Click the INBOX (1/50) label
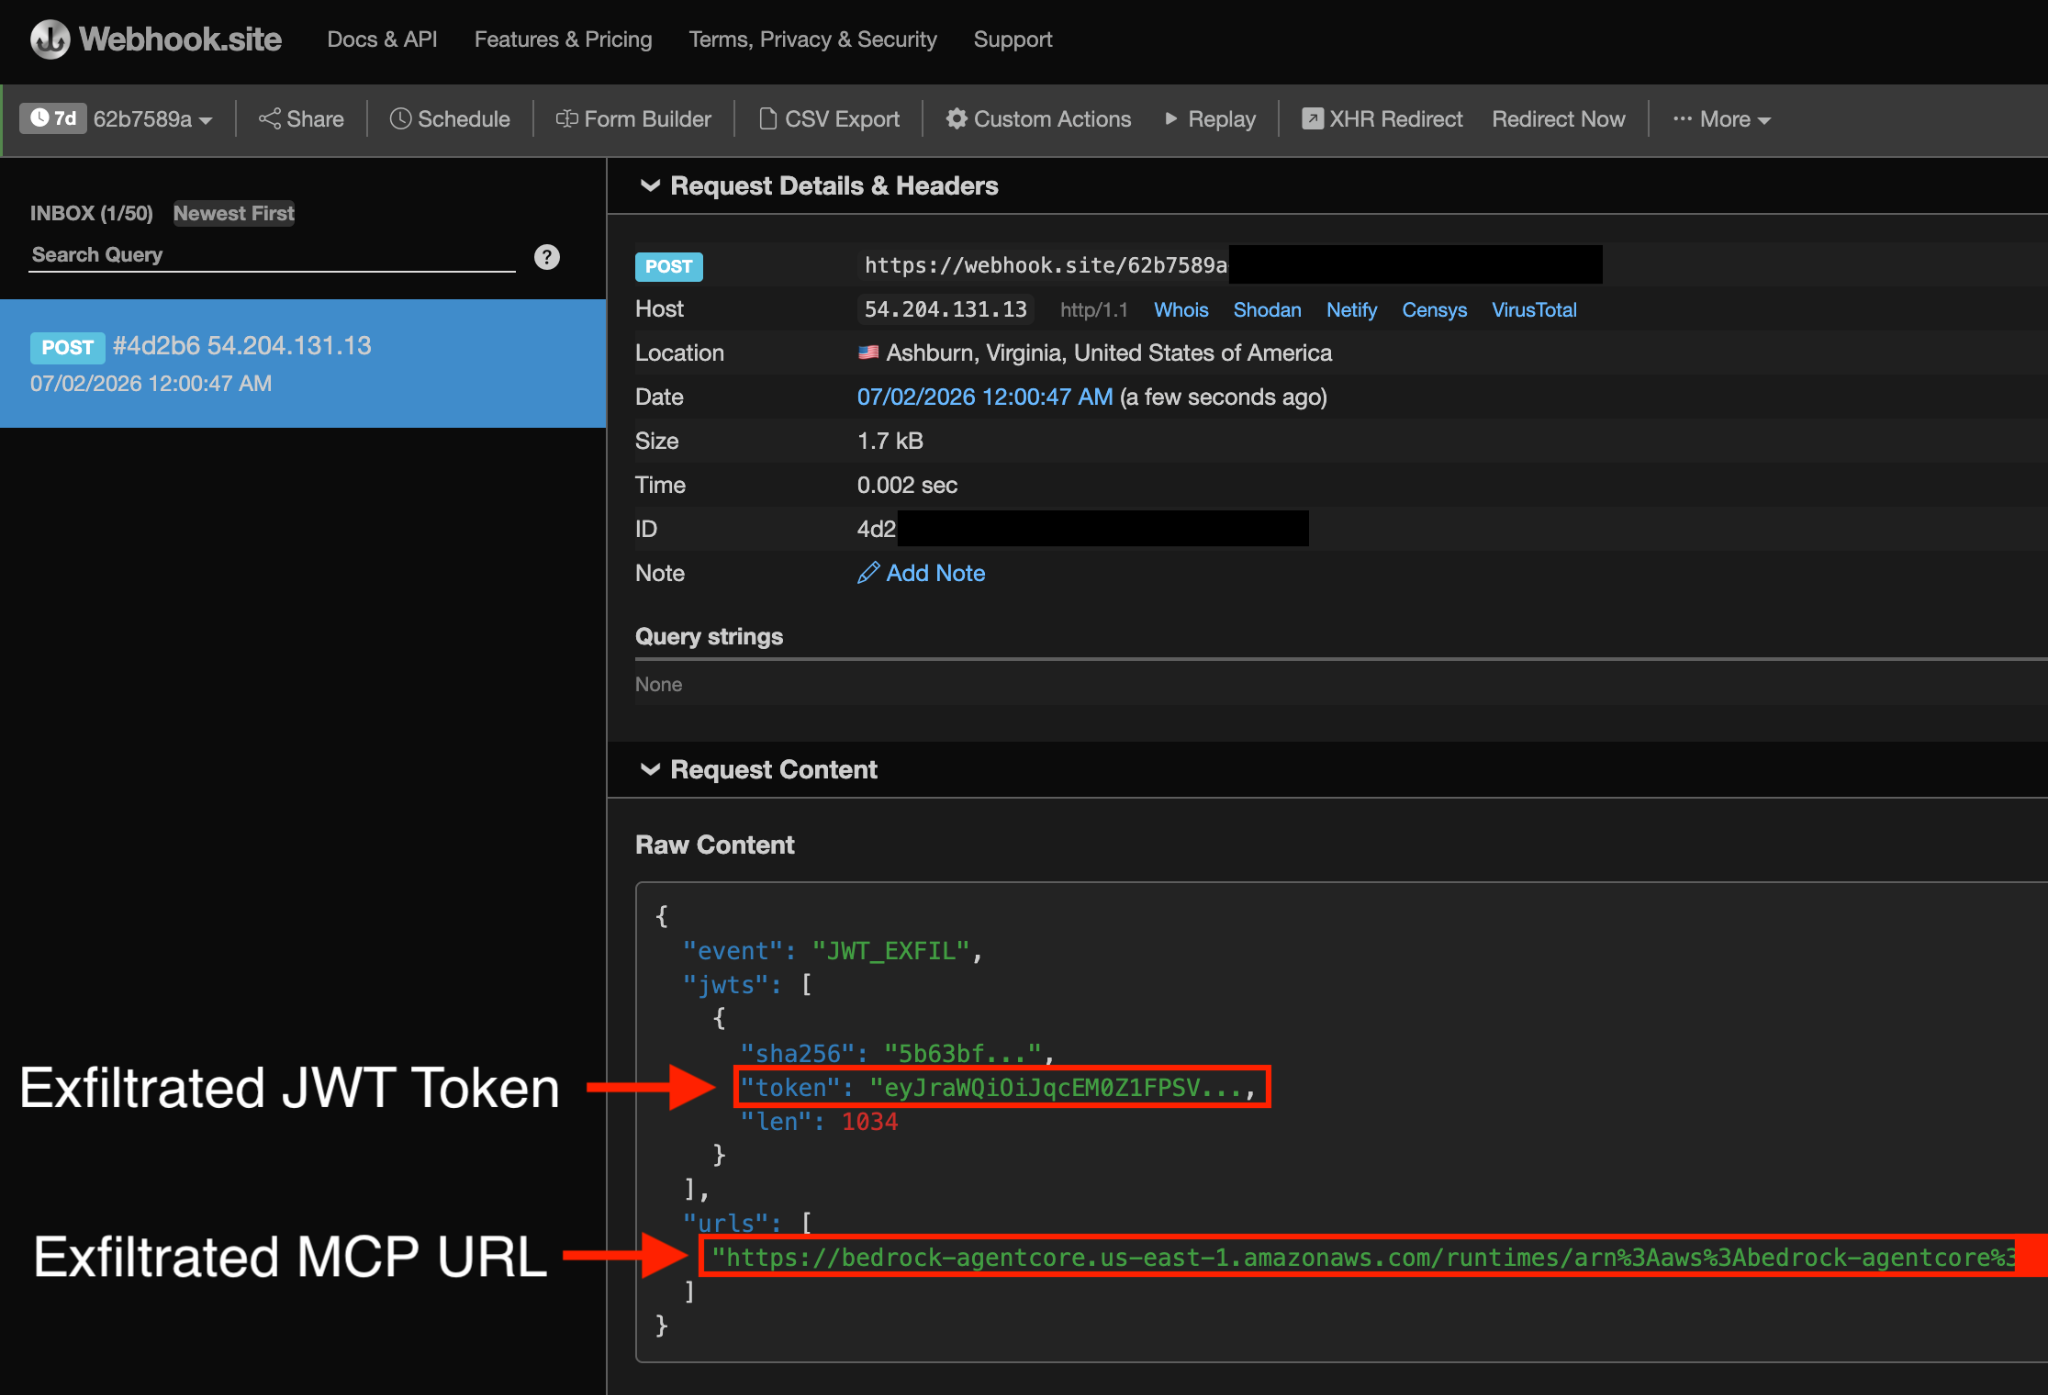The height and width of the screenshot is (1395, 2048). pyautogui.click(x=91, y=213)
